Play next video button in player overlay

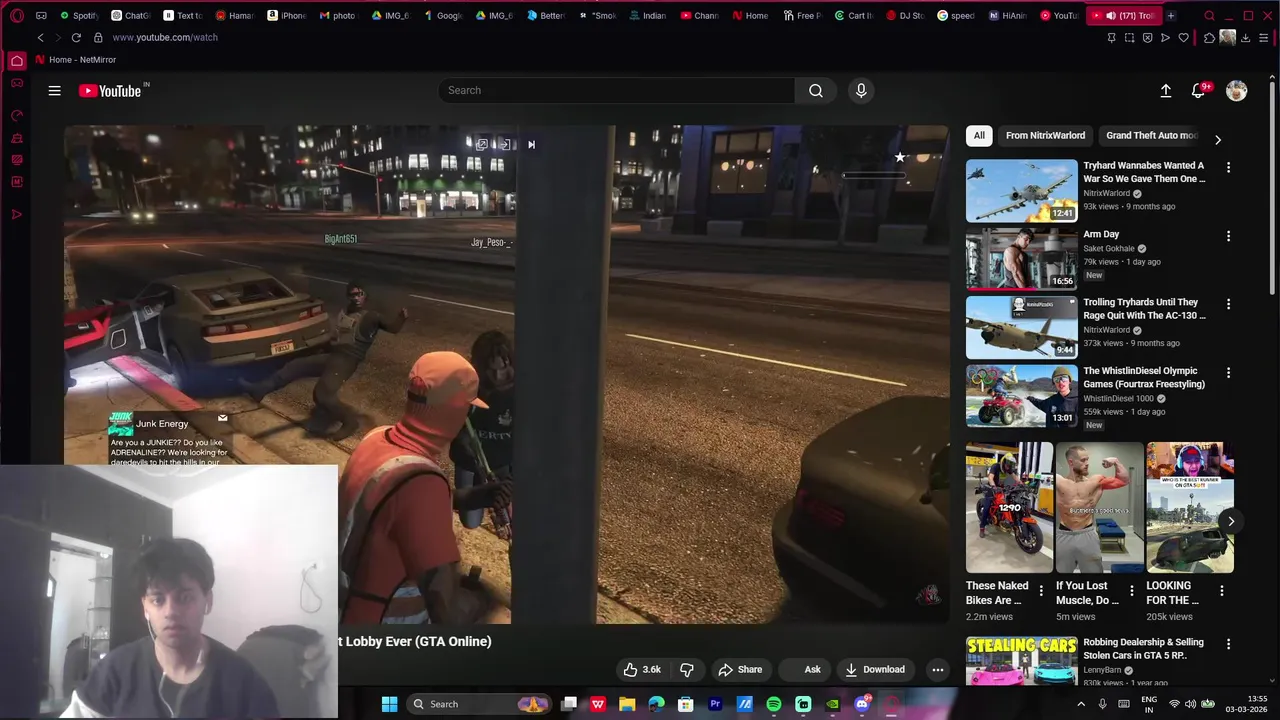tap(531, 145)
